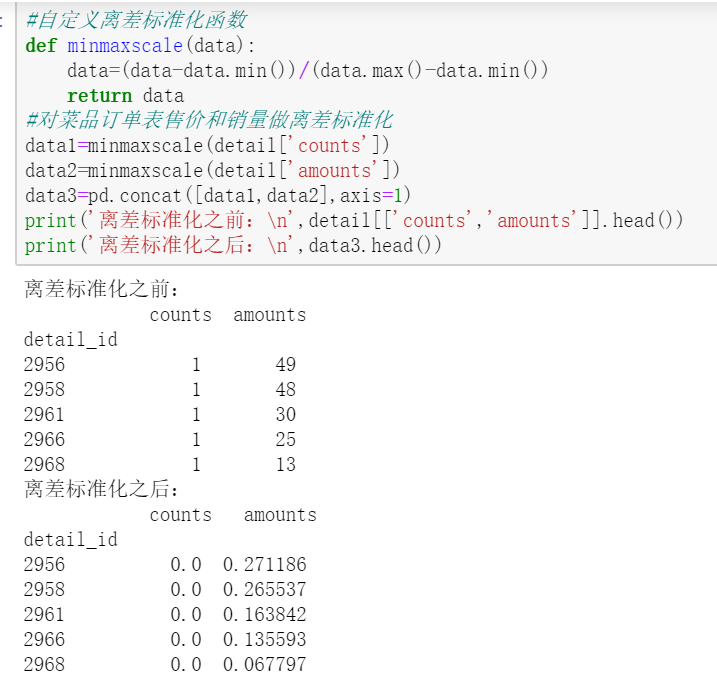Click the print line with data3.head()
Viewport: 717px width, 685px height.
tap(233, 246)
